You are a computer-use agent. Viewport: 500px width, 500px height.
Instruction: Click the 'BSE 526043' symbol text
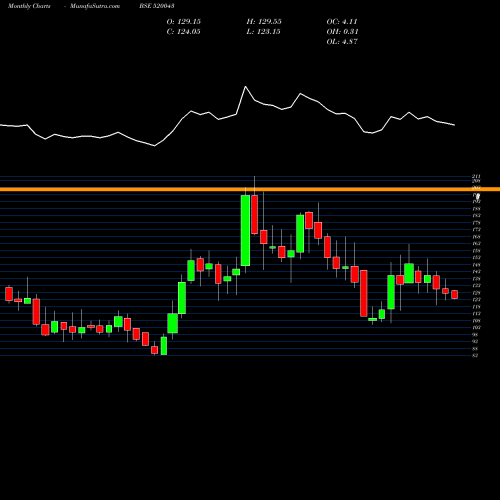157,6
